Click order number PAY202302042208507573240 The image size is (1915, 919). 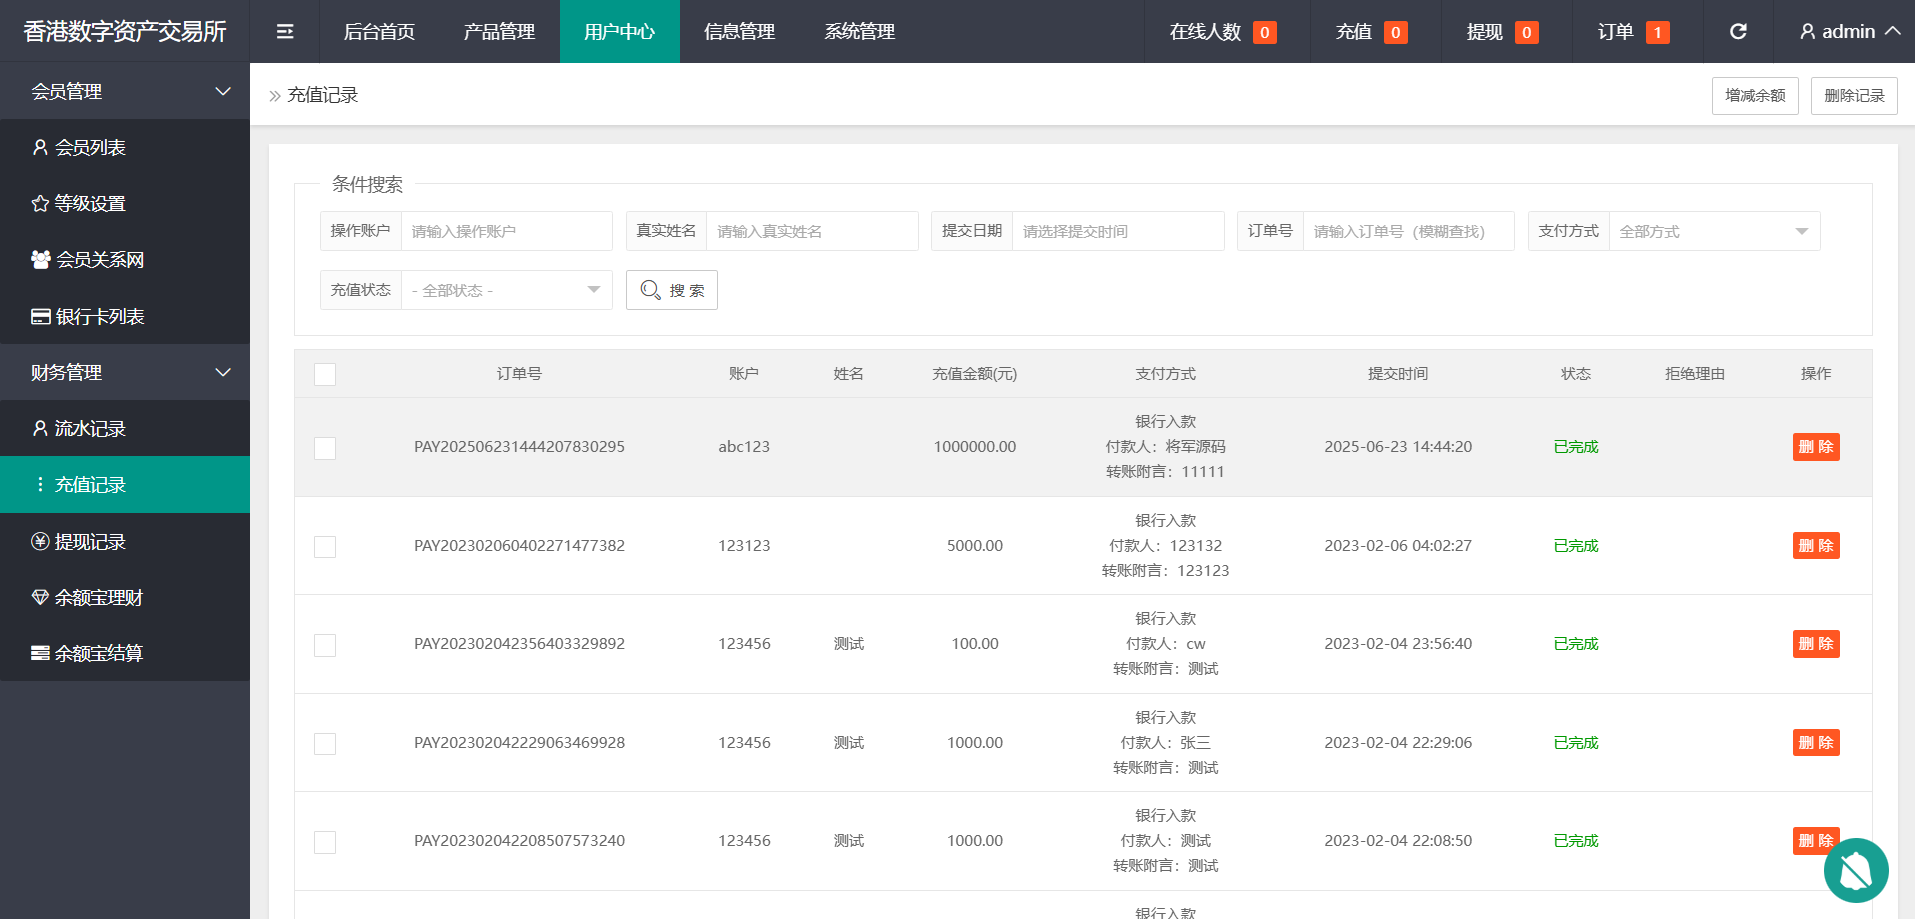click(519, 841)
